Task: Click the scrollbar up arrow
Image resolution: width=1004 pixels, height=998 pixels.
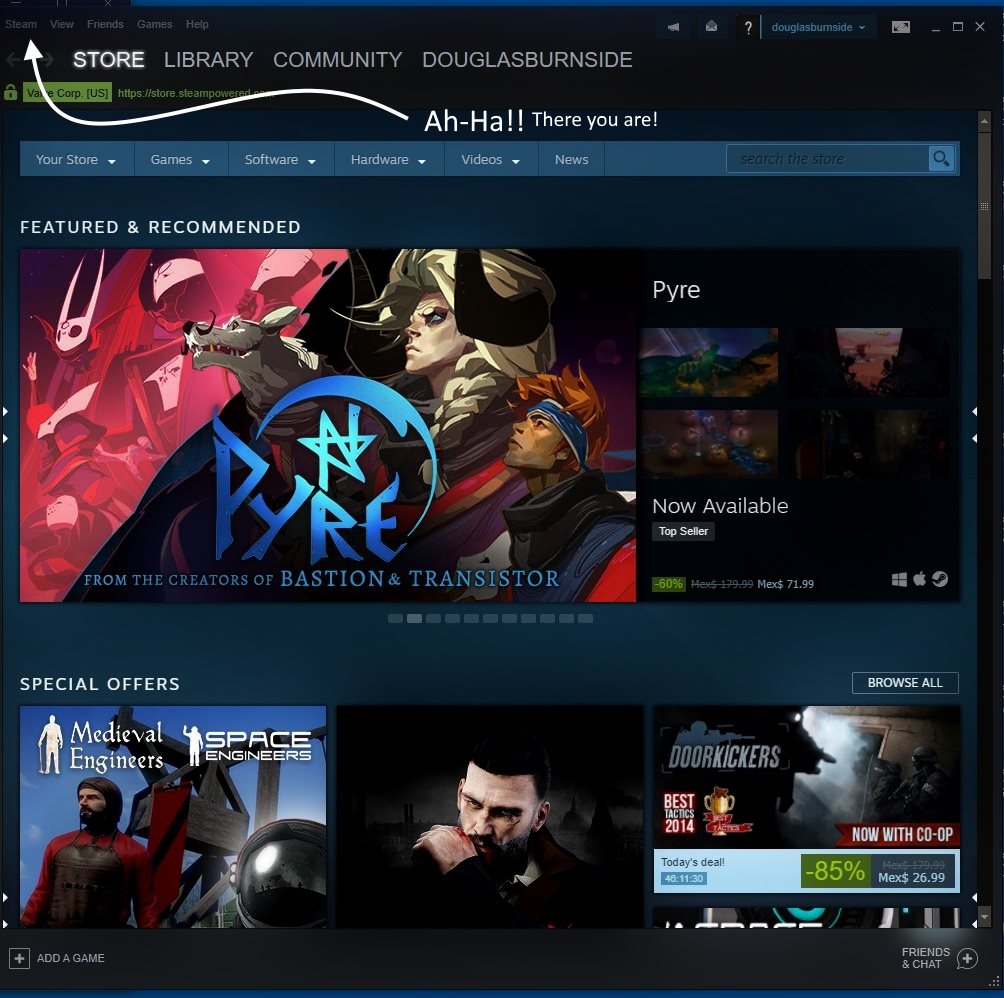Action: tap(984, 121)
